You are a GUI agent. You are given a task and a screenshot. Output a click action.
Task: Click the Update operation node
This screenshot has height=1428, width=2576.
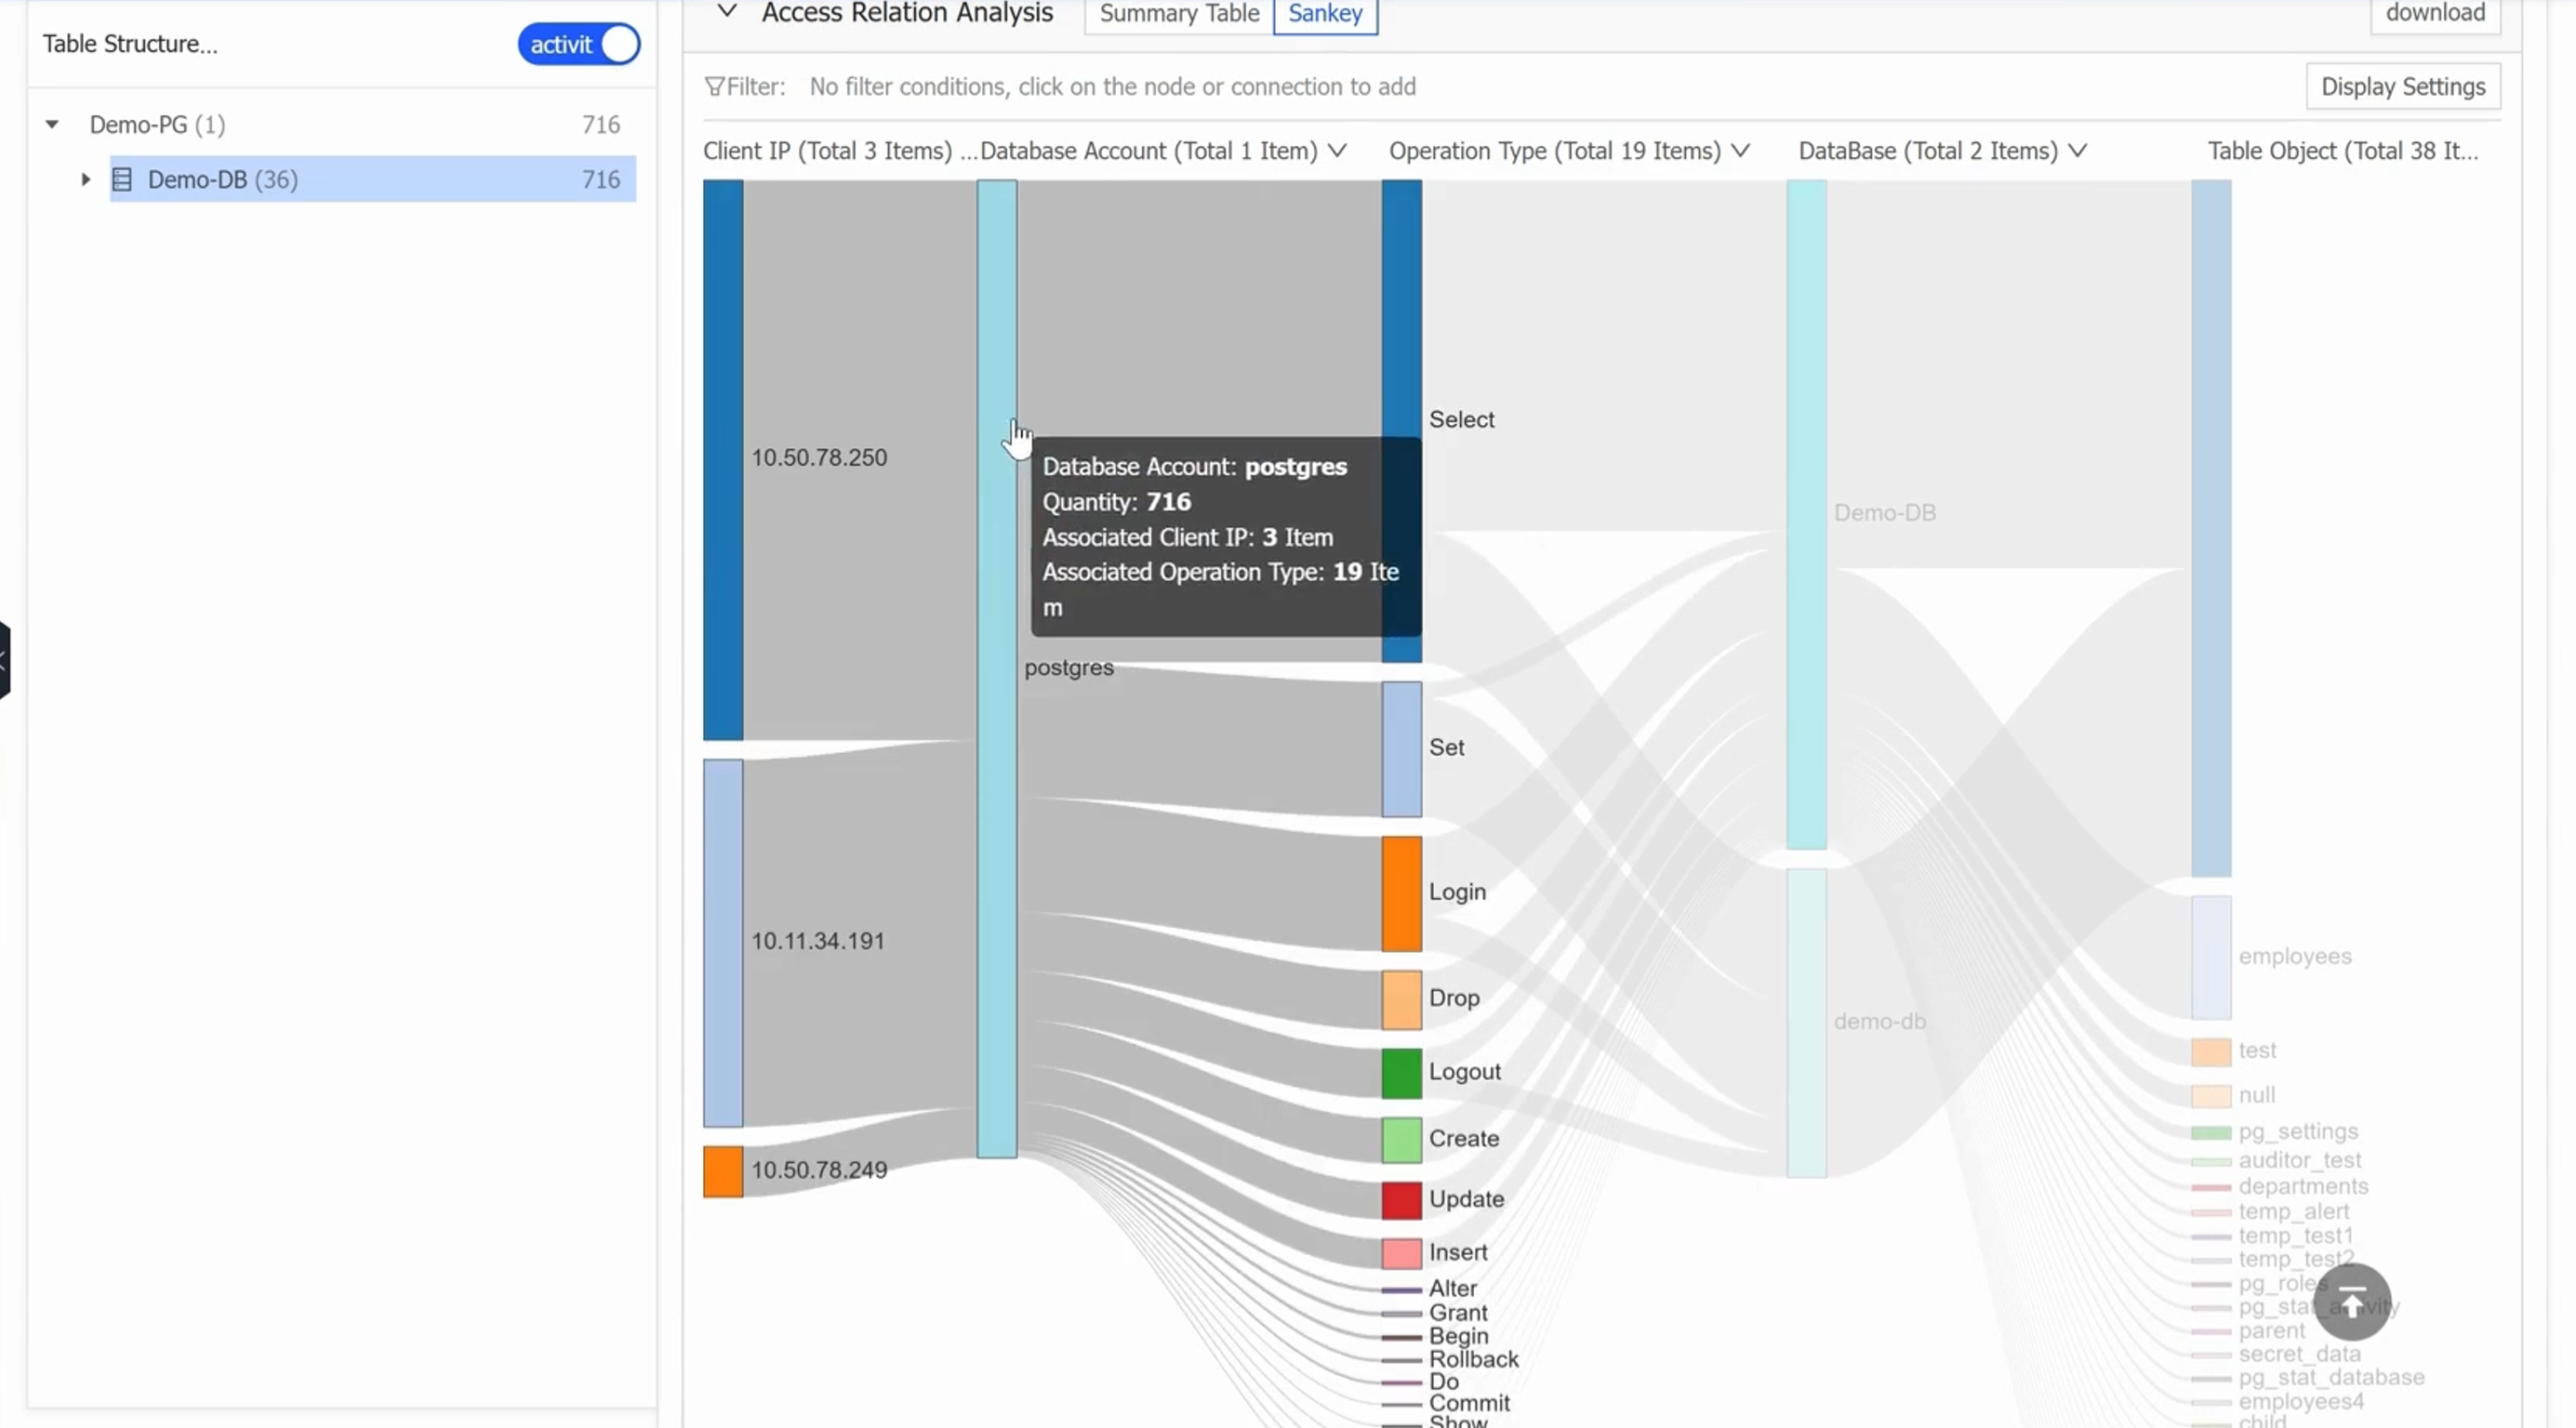pyautogui.click(x=1402, y=1201)
